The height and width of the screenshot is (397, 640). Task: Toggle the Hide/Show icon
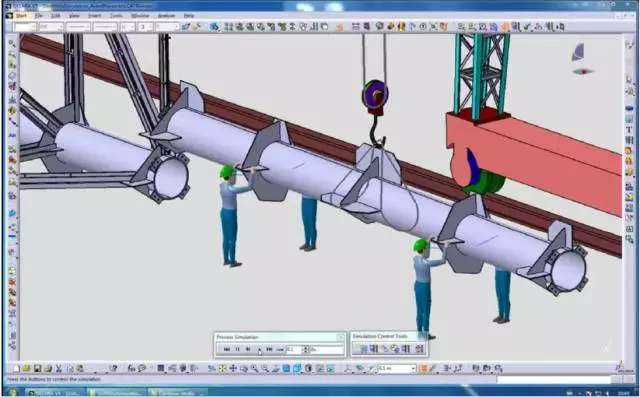click(x=319, y=368)
